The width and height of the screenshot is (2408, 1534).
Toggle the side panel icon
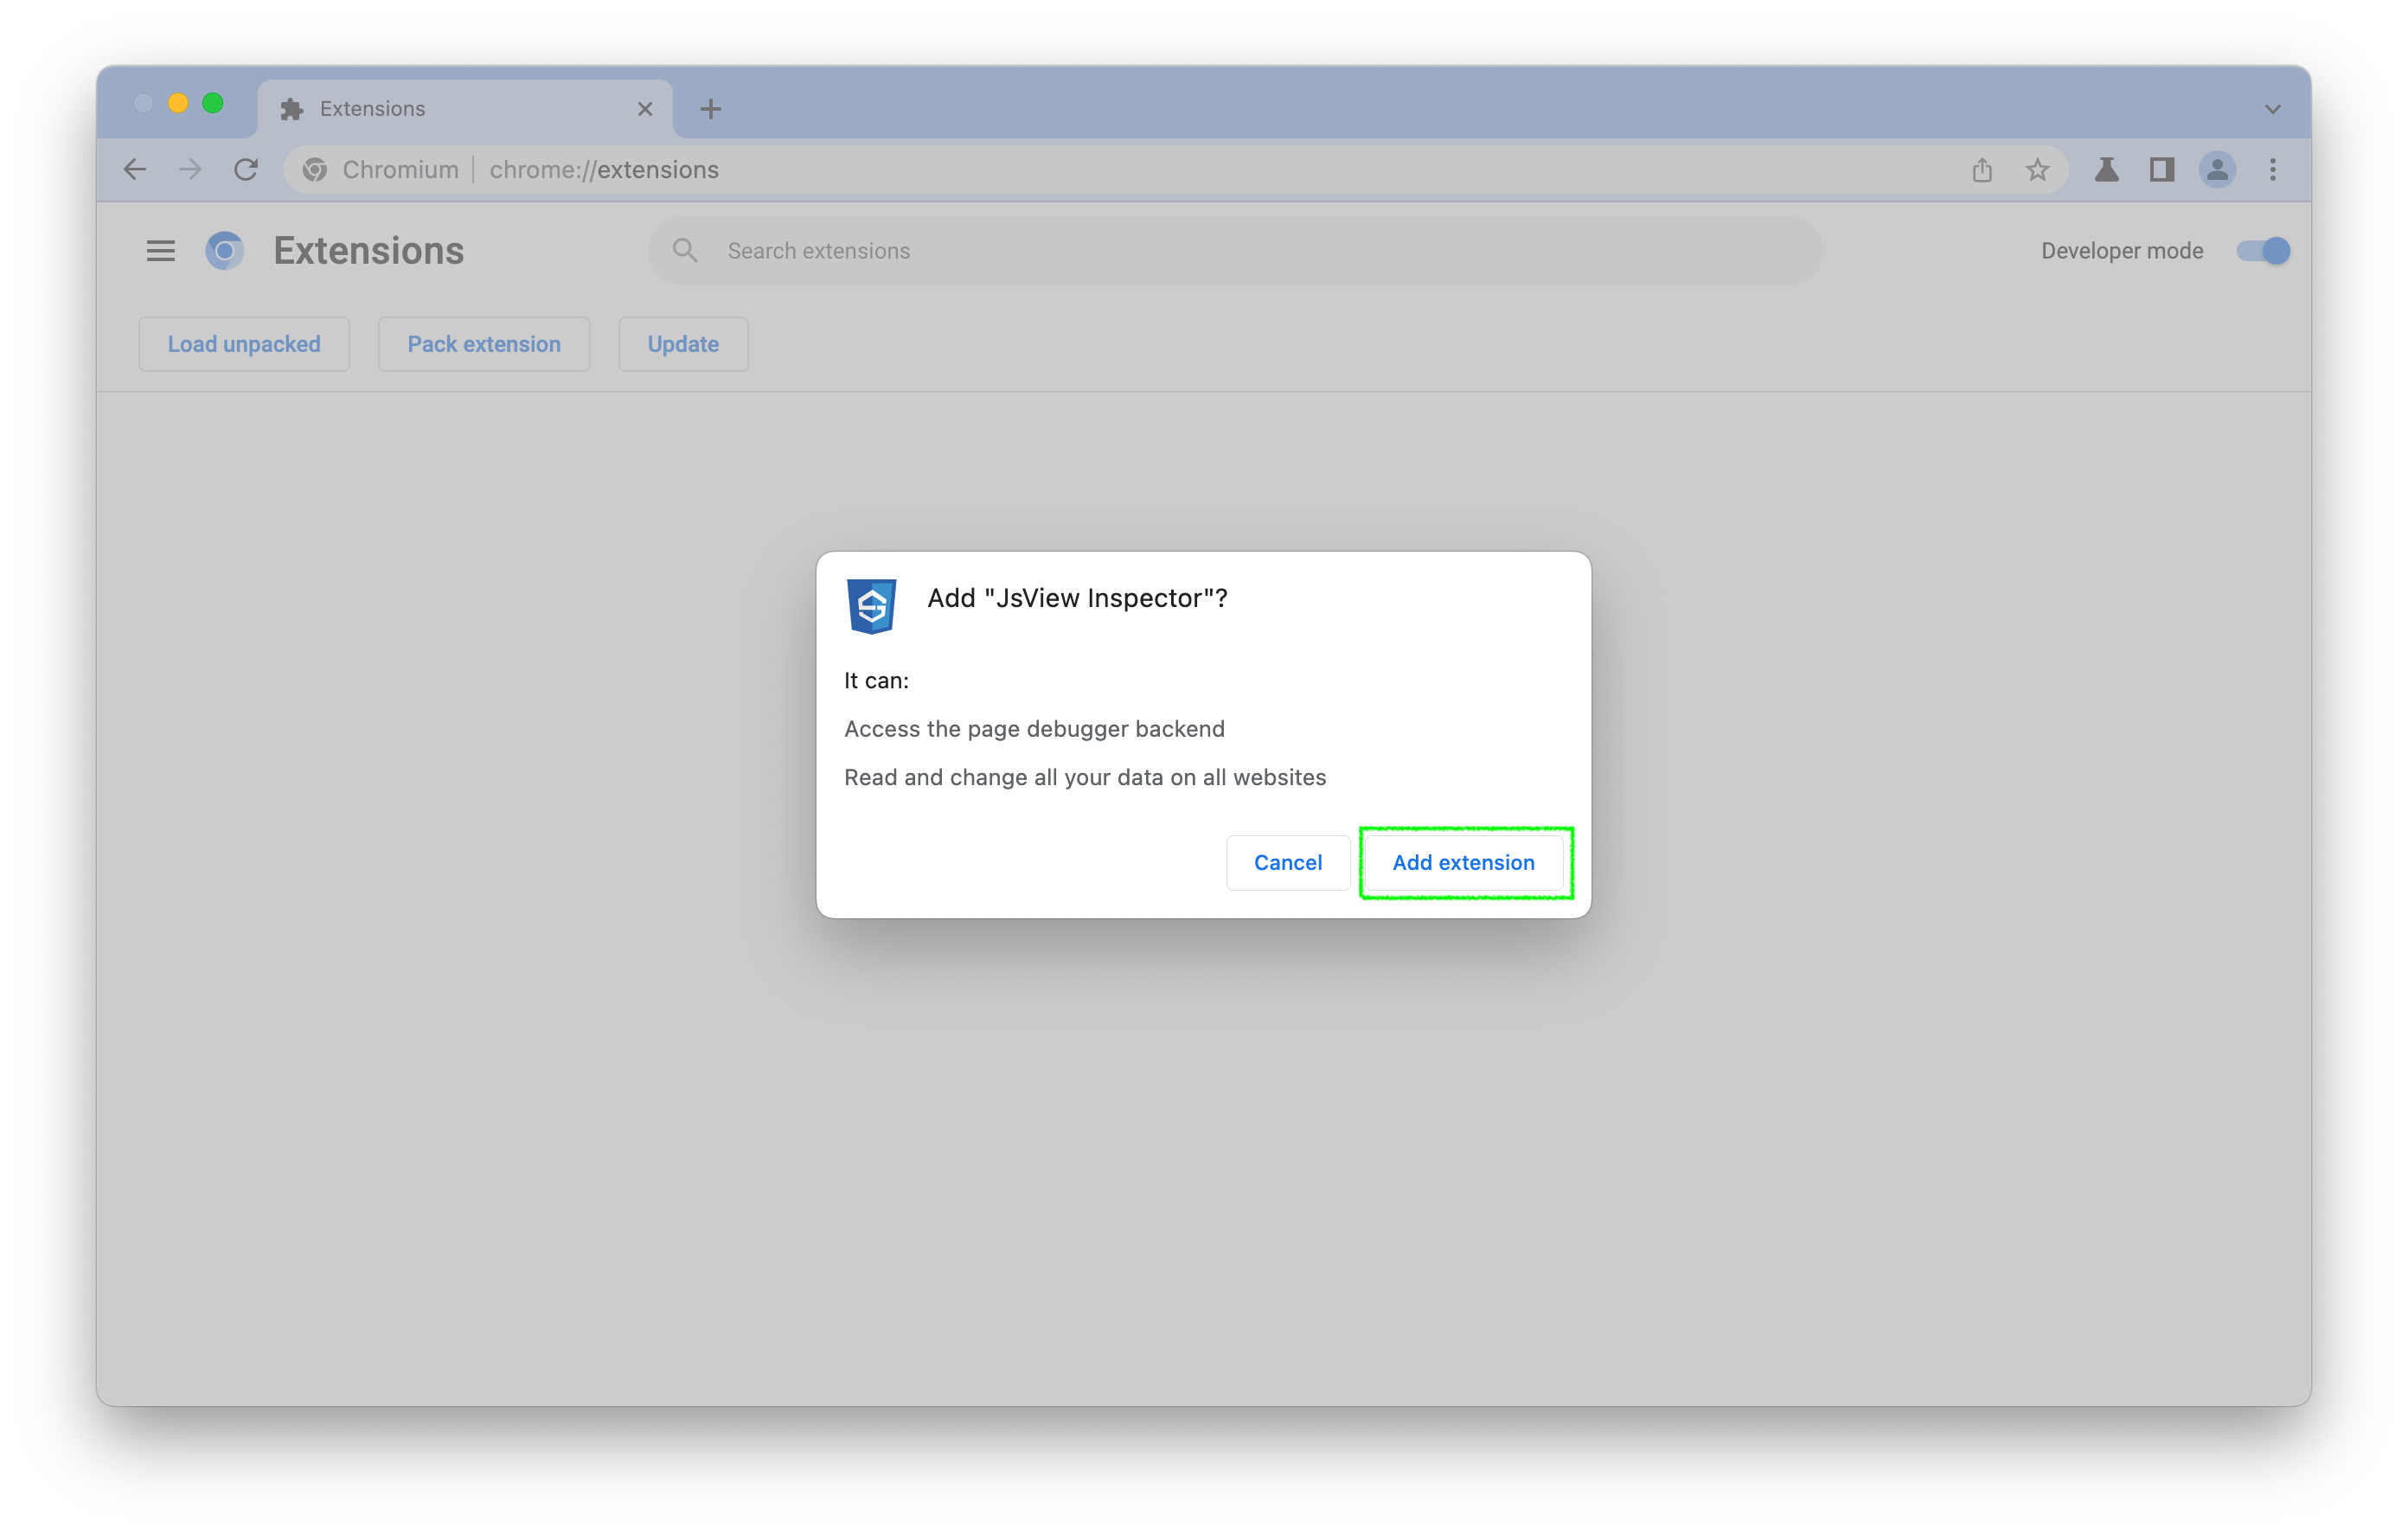click(x=2162, y=170)
